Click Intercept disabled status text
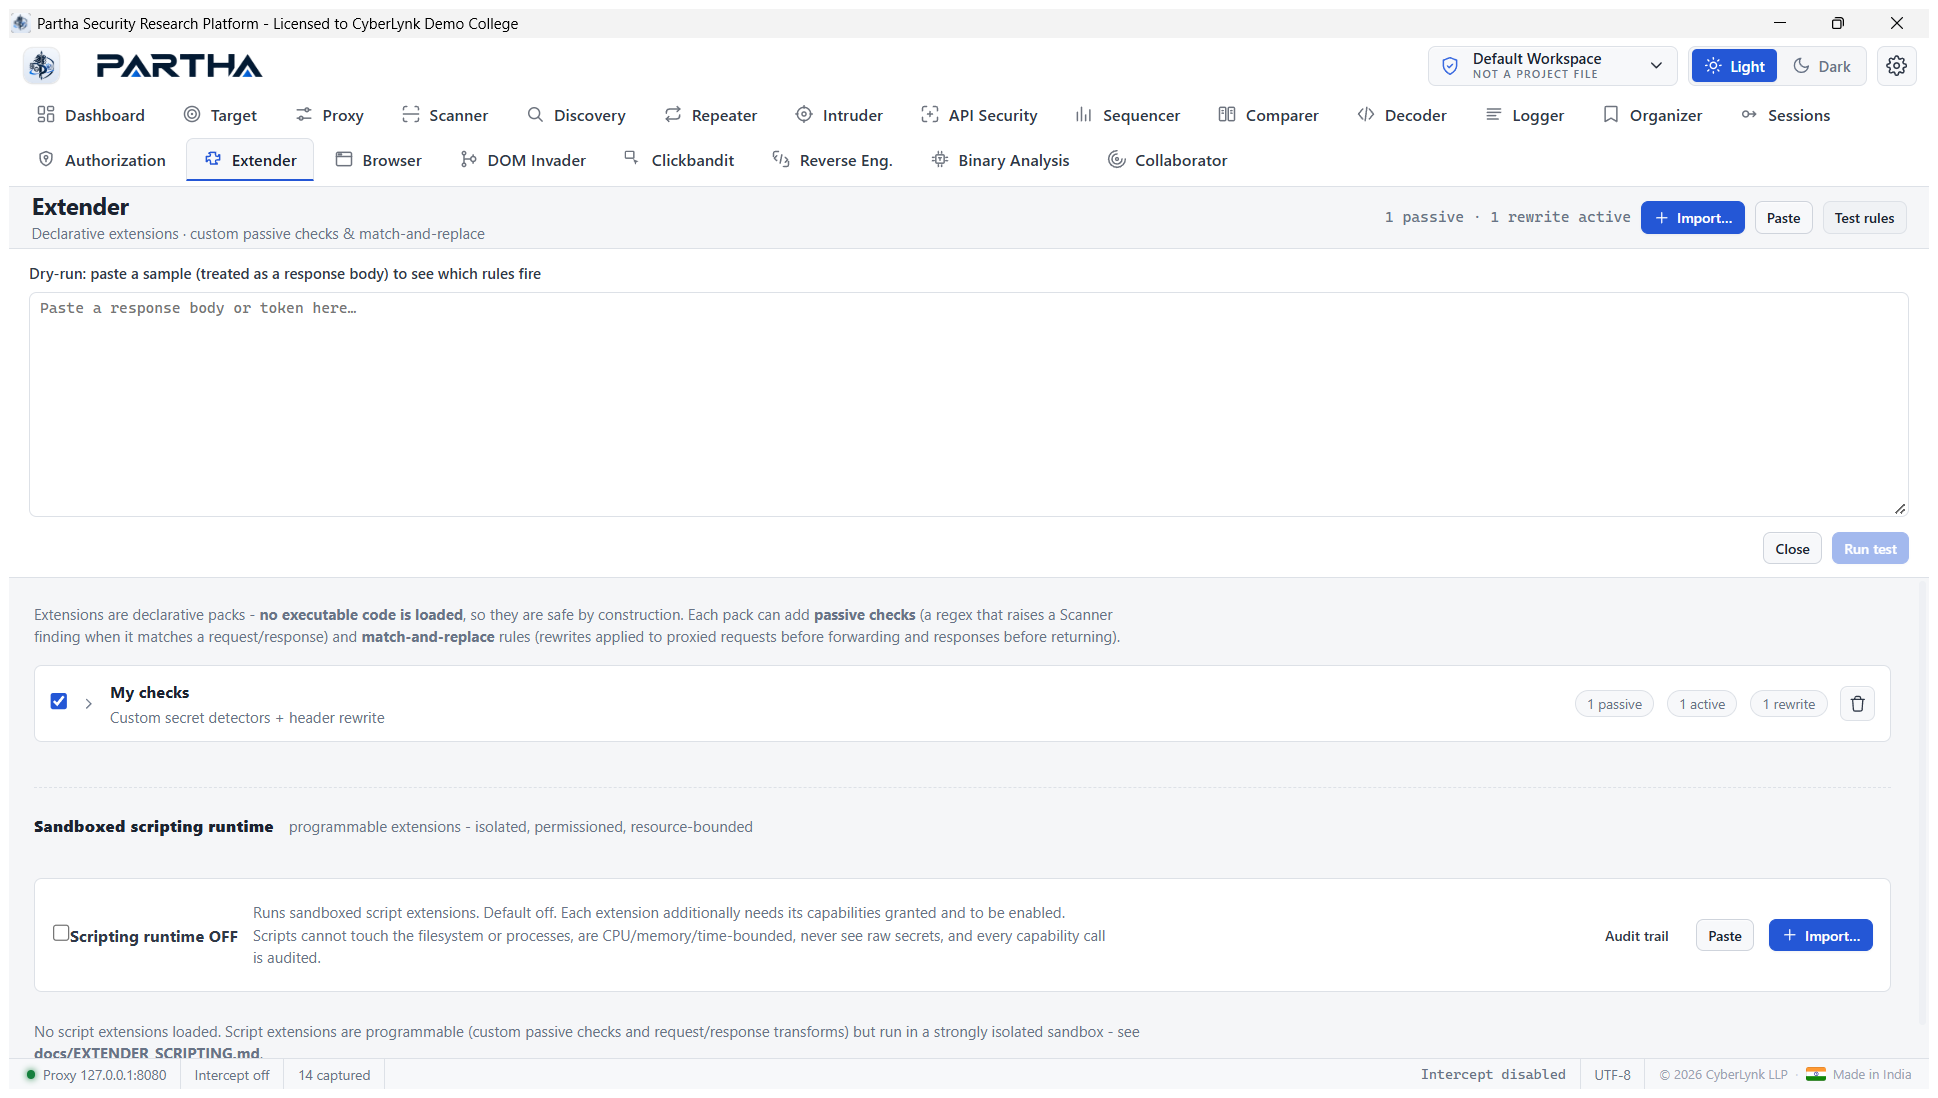 [1493, 1074]
